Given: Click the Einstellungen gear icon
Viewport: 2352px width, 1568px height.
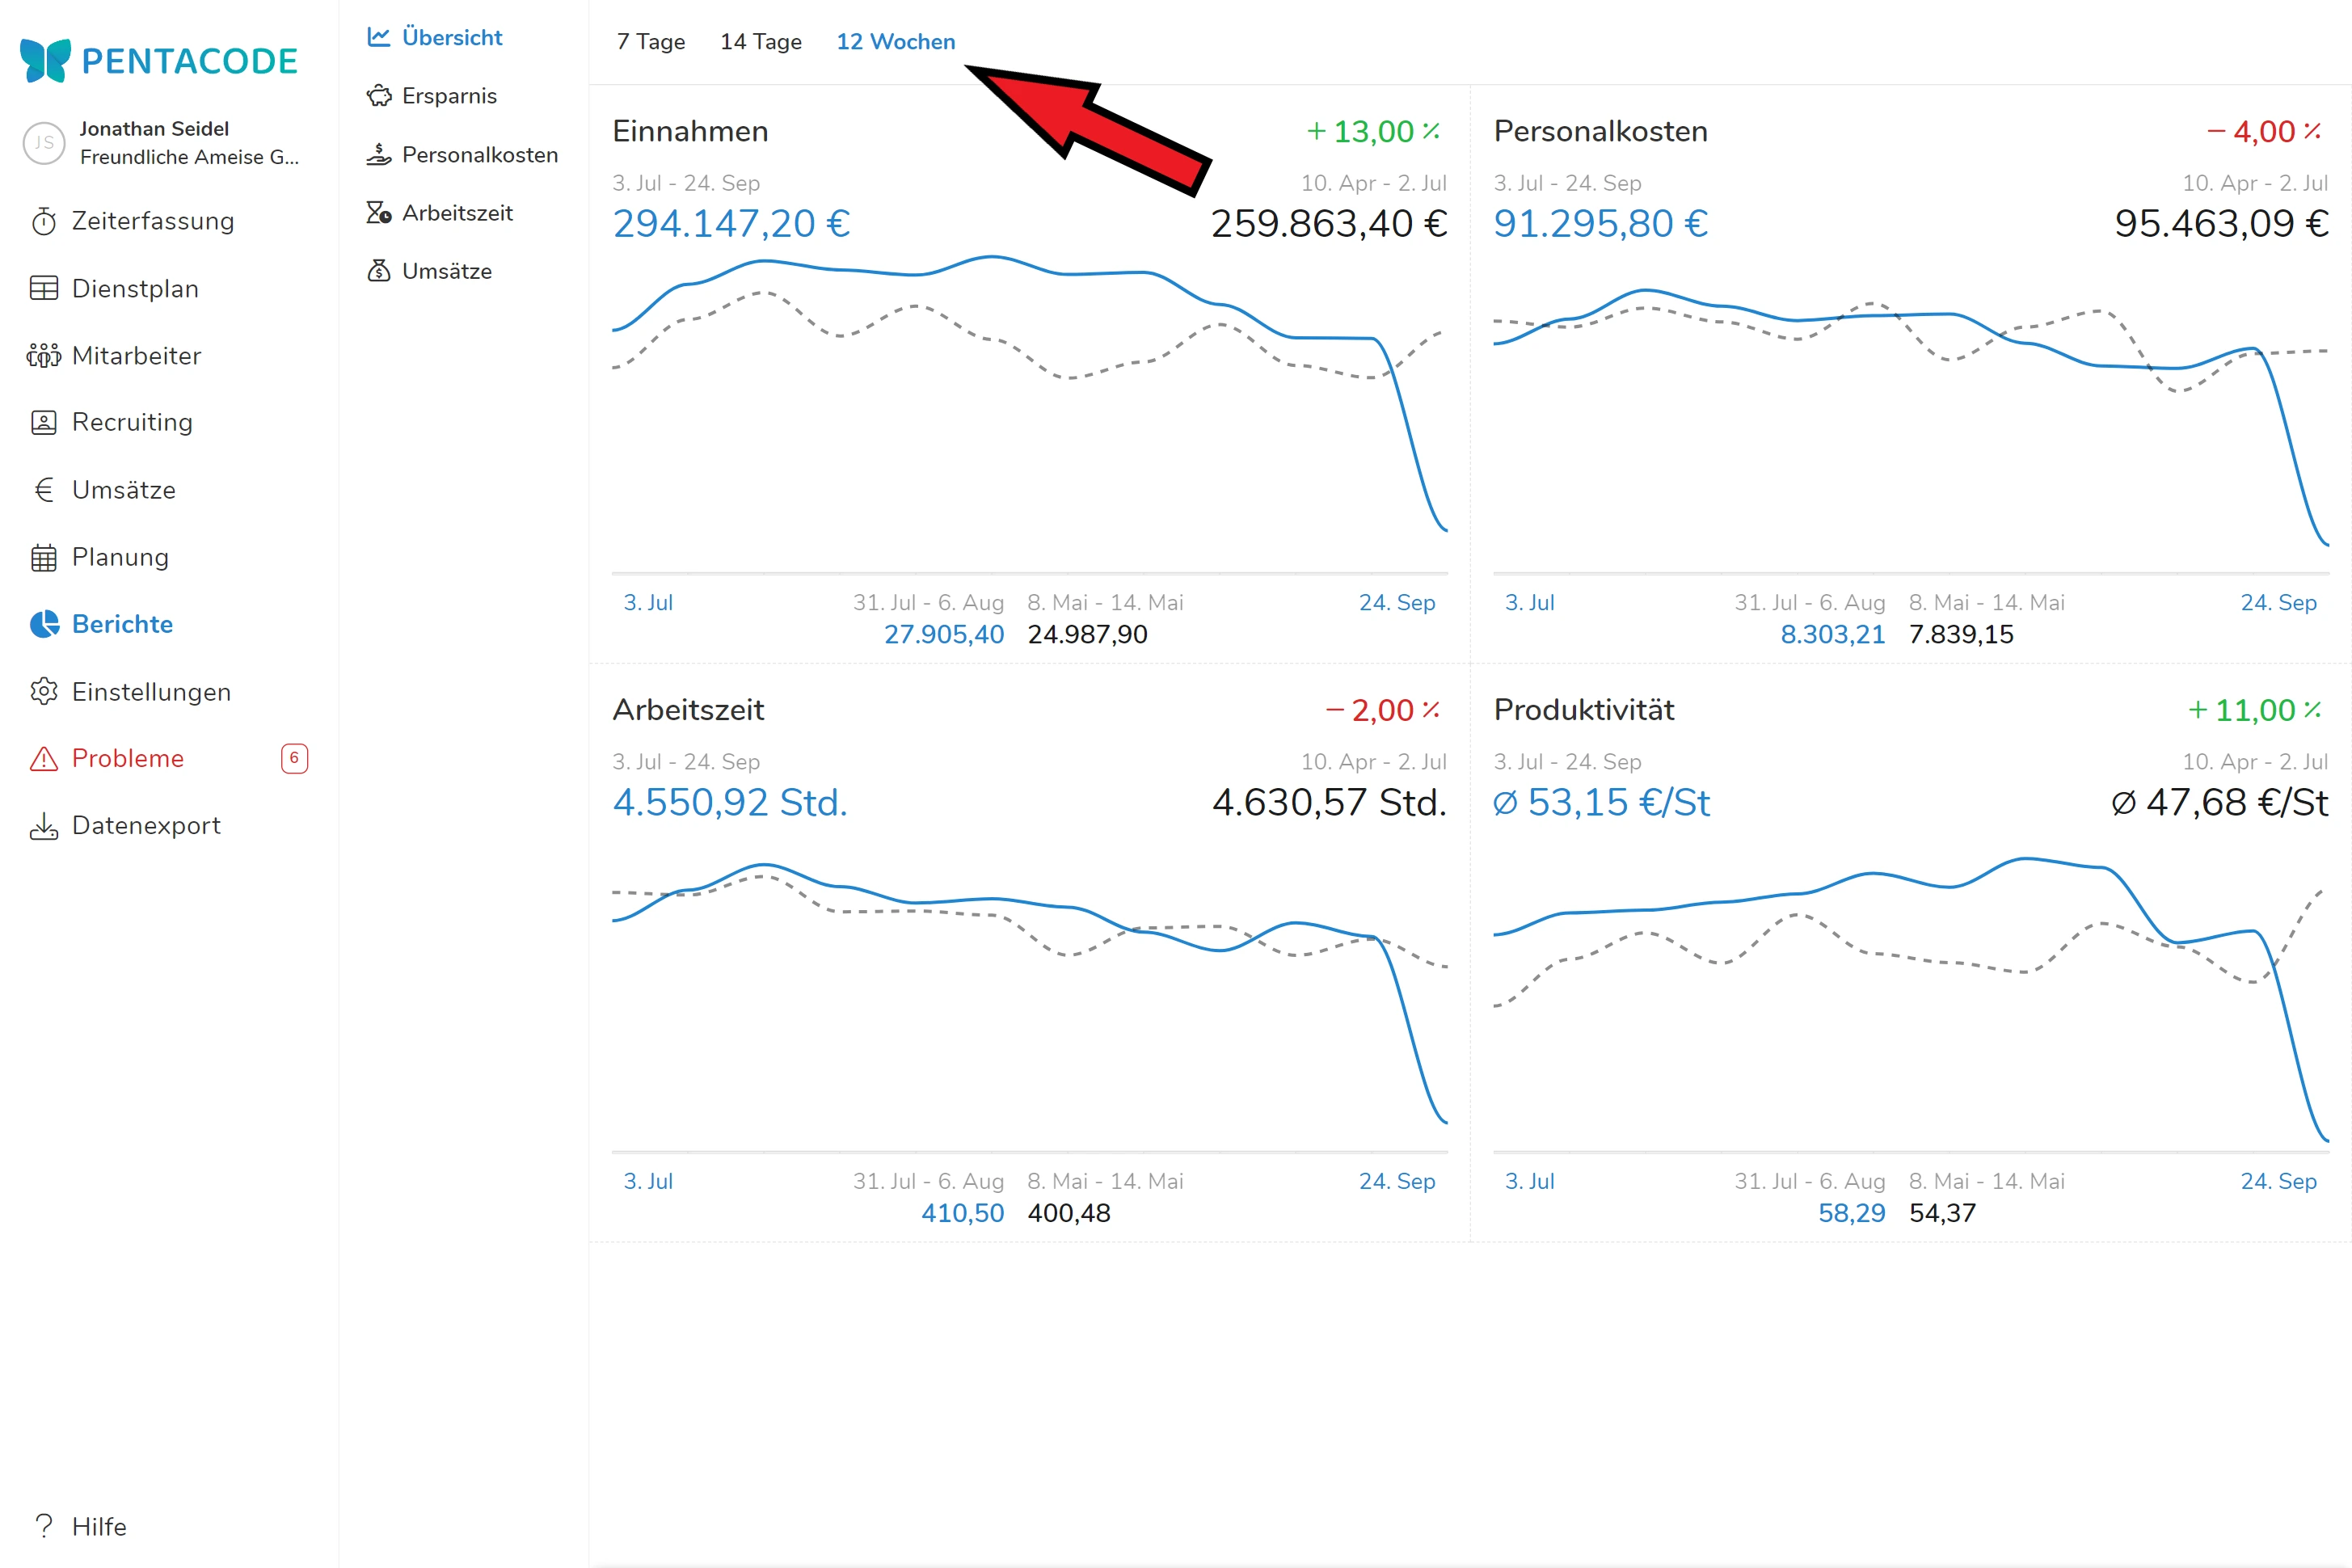Looking at the screenshot, I should click(x=44, y=691).
